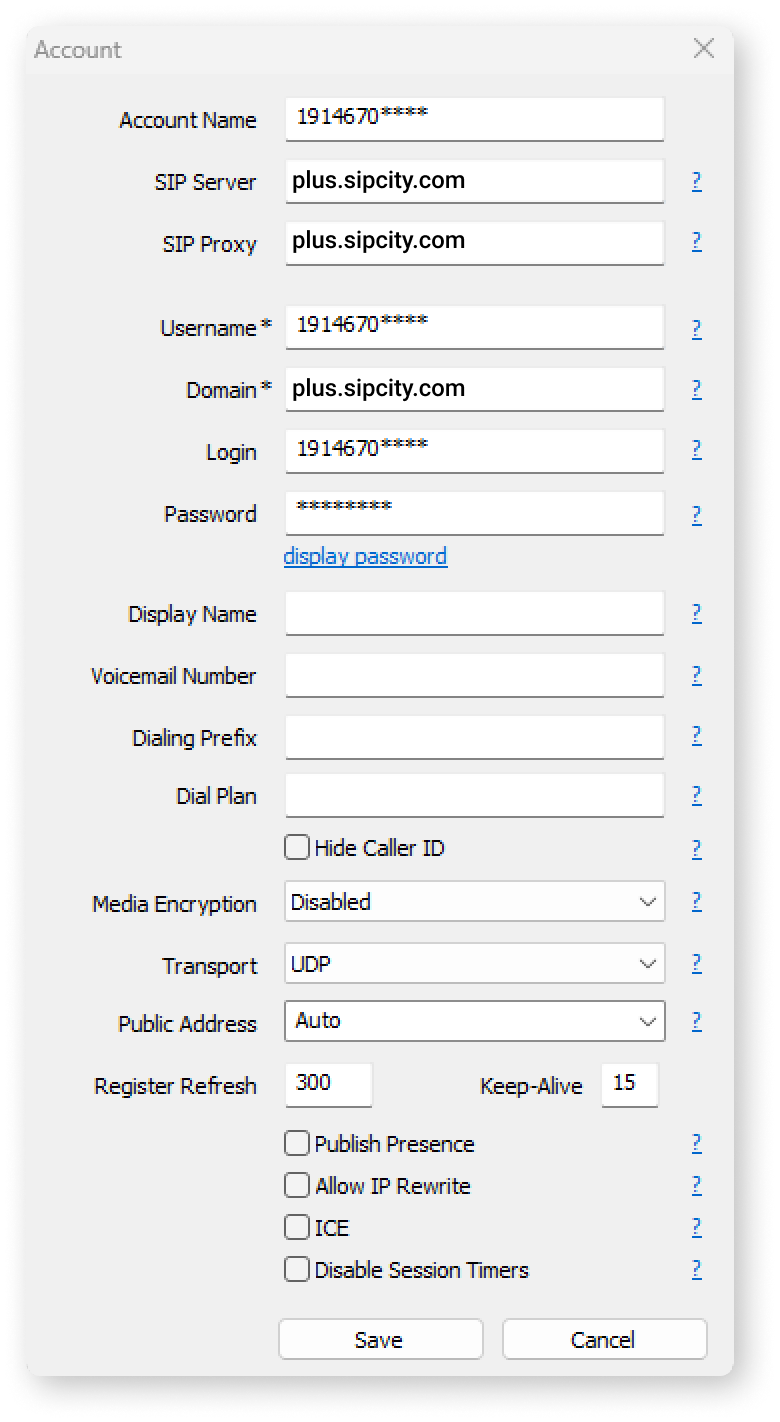View help for Transport setting
This screenshot has width=780, height=1422.
(696, 963)
